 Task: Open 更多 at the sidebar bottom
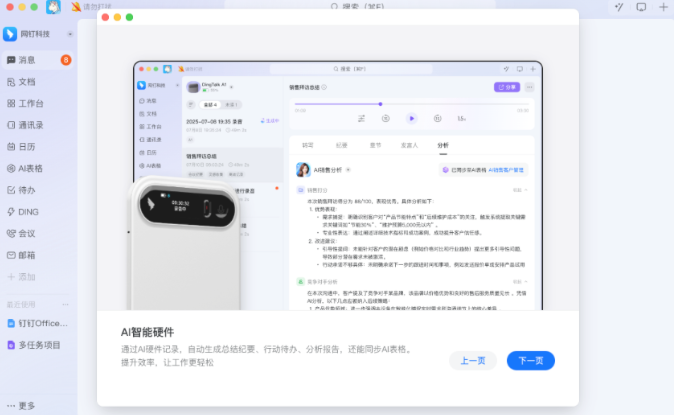(x=21, y=406)
